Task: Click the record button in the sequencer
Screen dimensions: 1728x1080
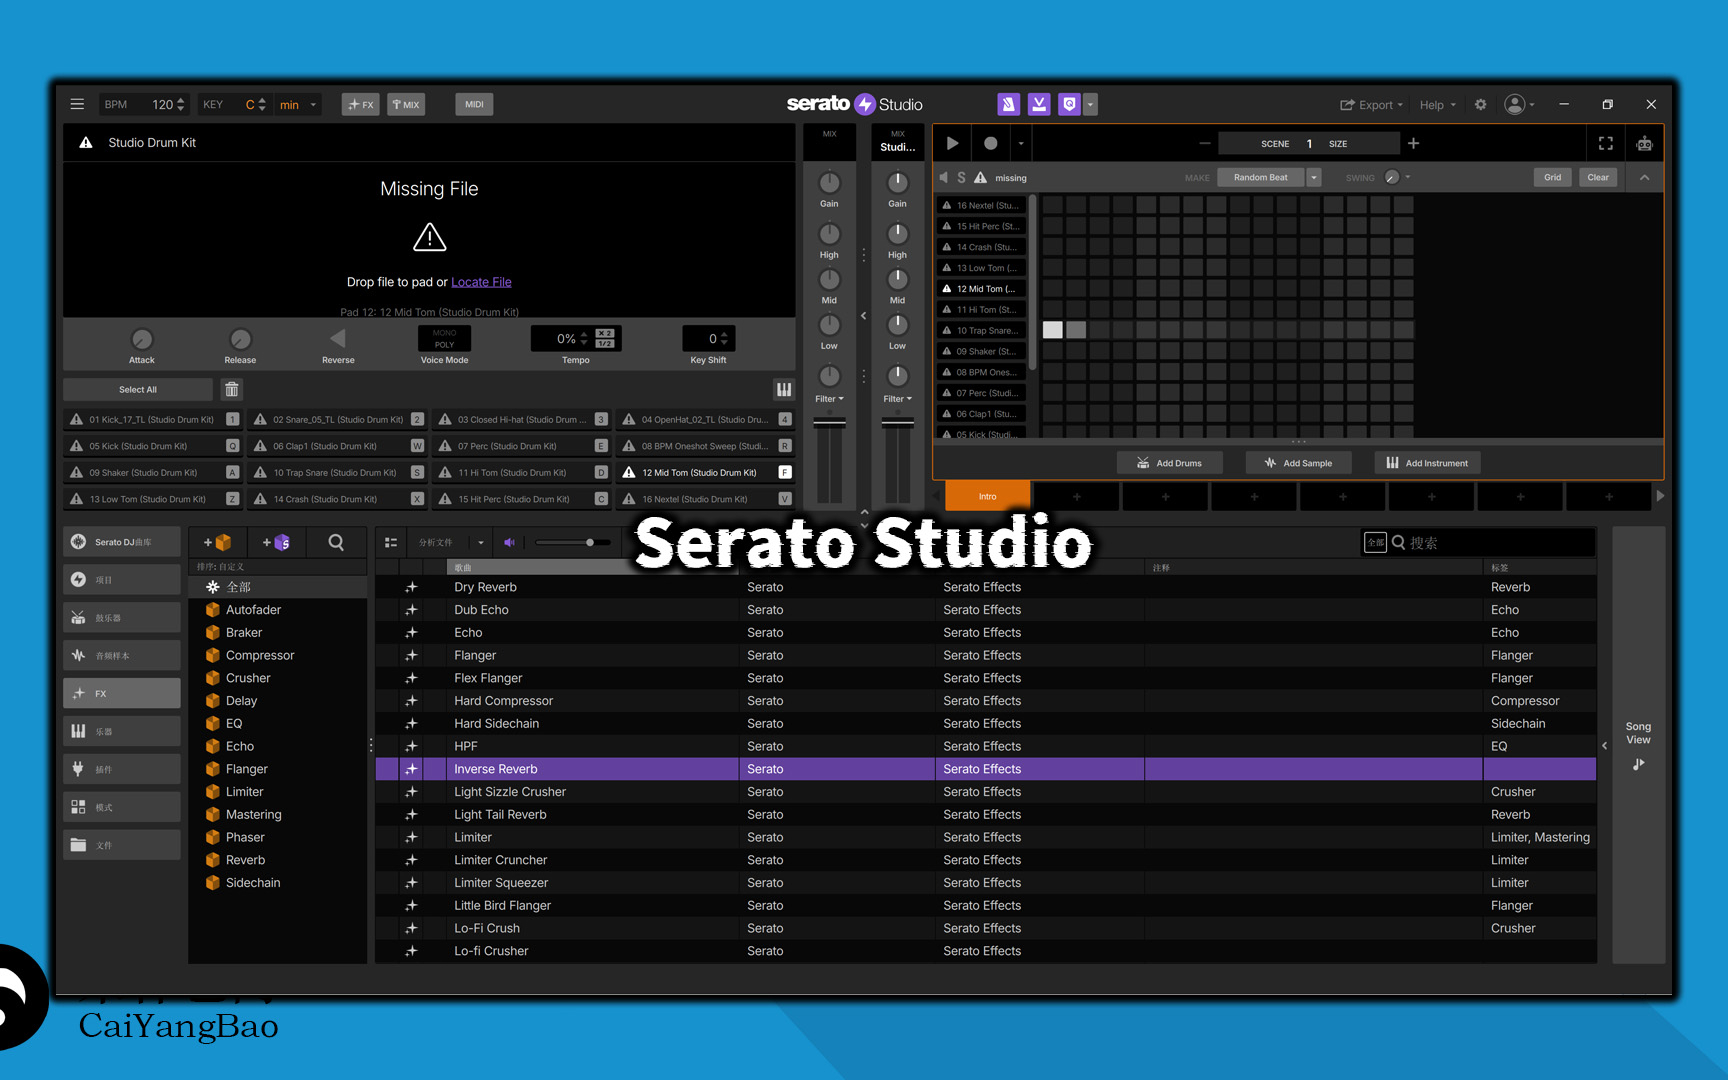Action: 990,144
